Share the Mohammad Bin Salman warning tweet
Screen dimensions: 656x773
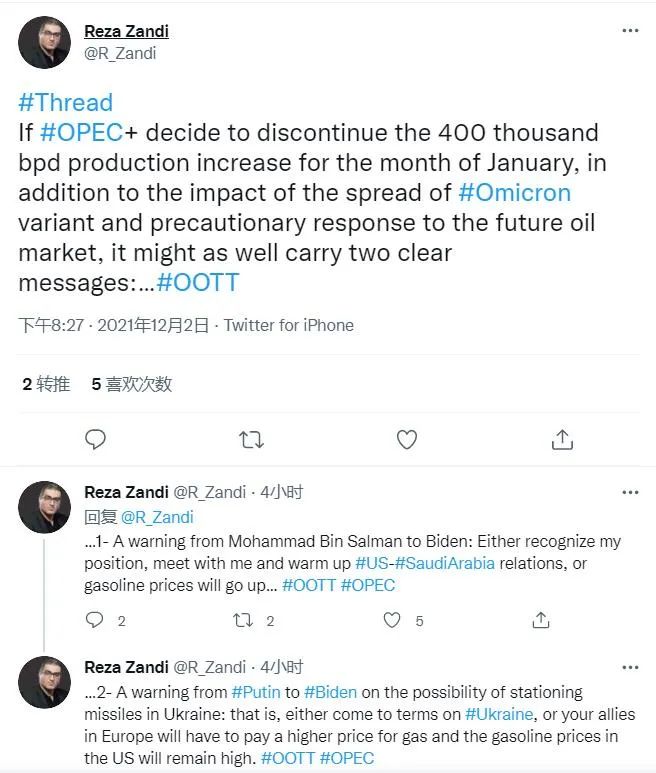pyautogui.click(x=541, y=620)
